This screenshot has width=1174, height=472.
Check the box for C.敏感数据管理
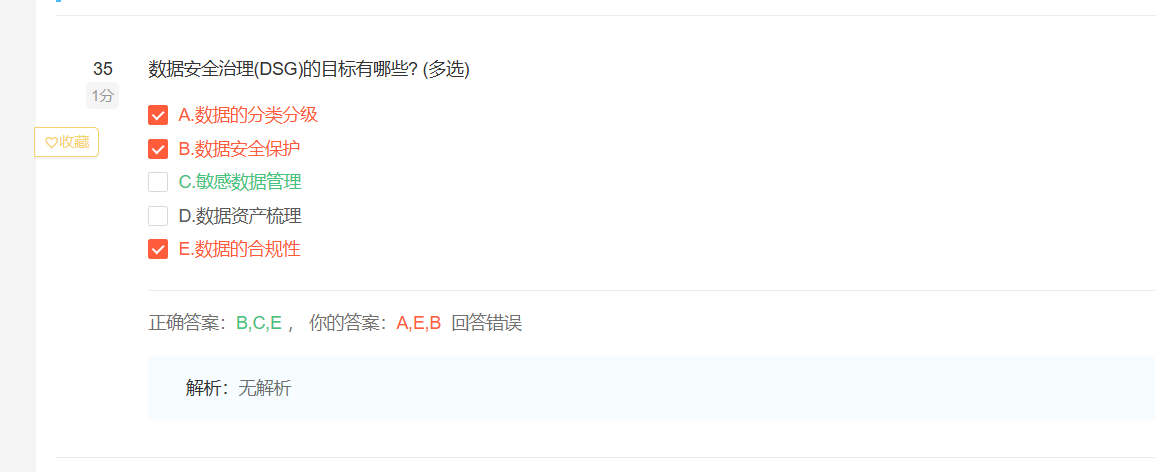click(158, 182)
